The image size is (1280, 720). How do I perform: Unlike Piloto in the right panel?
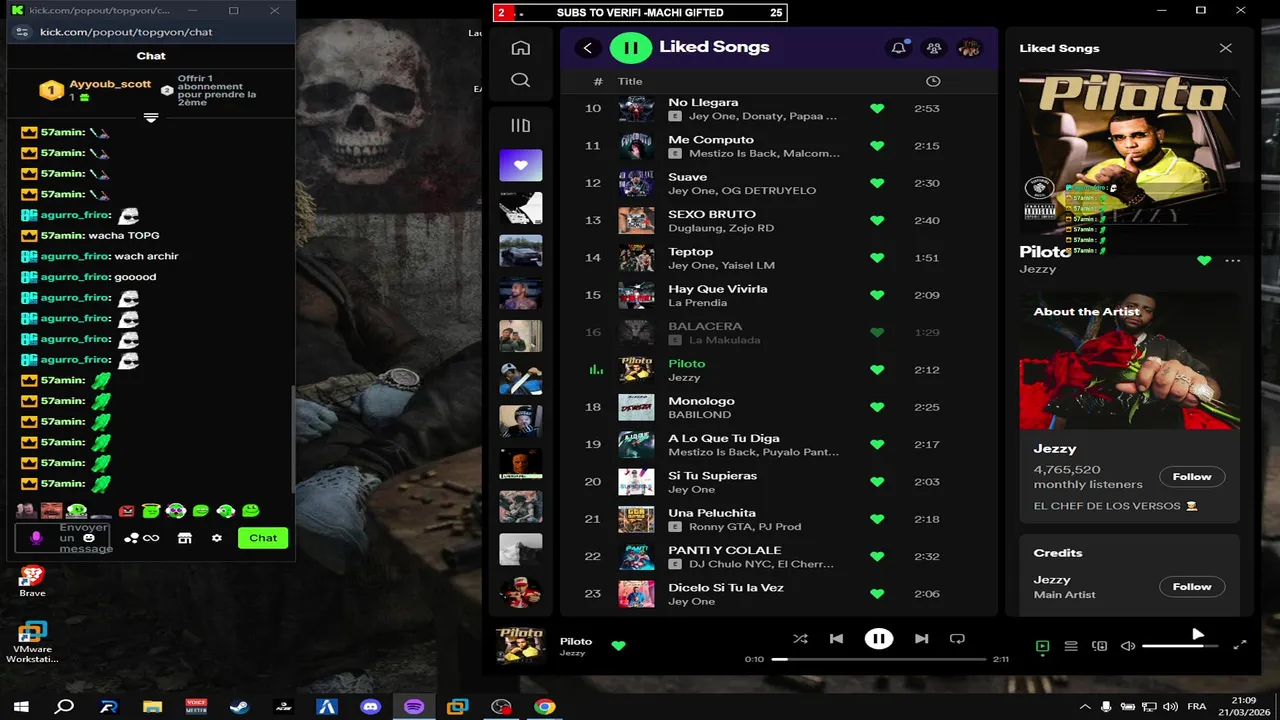point(1204,261)
